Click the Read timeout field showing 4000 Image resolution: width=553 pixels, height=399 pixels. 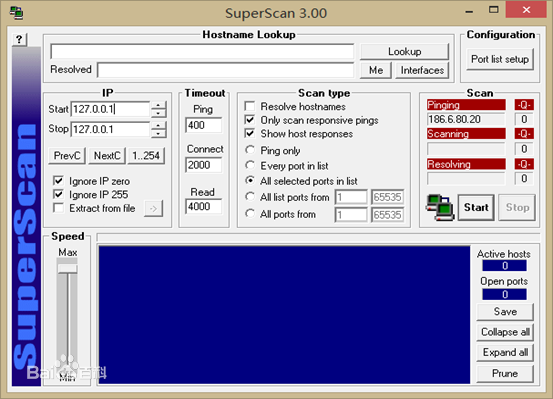203,207
